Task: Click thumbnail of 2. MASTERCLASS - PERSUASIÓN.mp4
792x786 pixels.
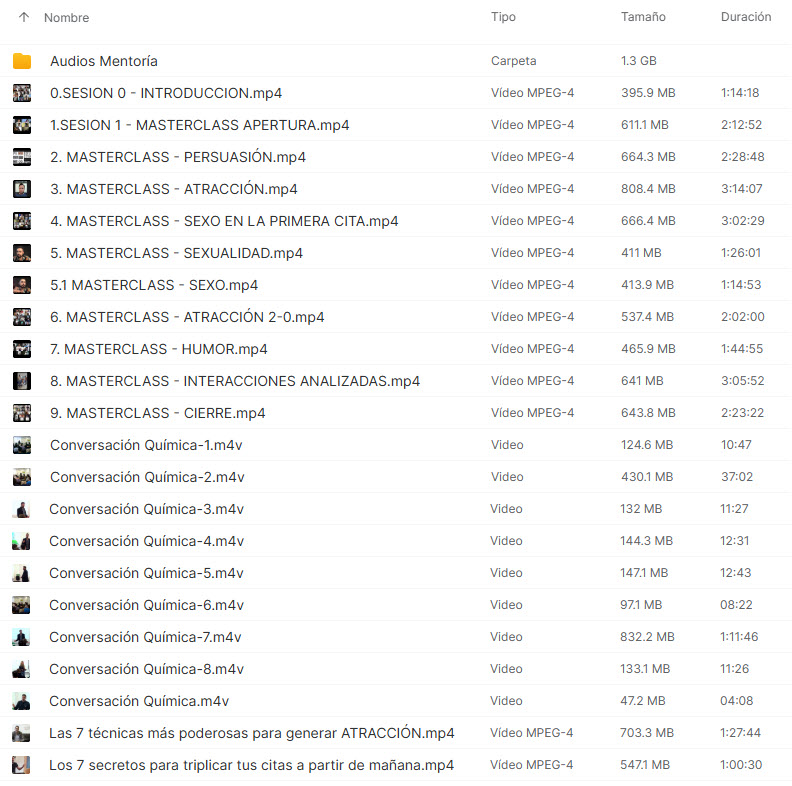Action: pyautogui.click(x=22, y=157)
